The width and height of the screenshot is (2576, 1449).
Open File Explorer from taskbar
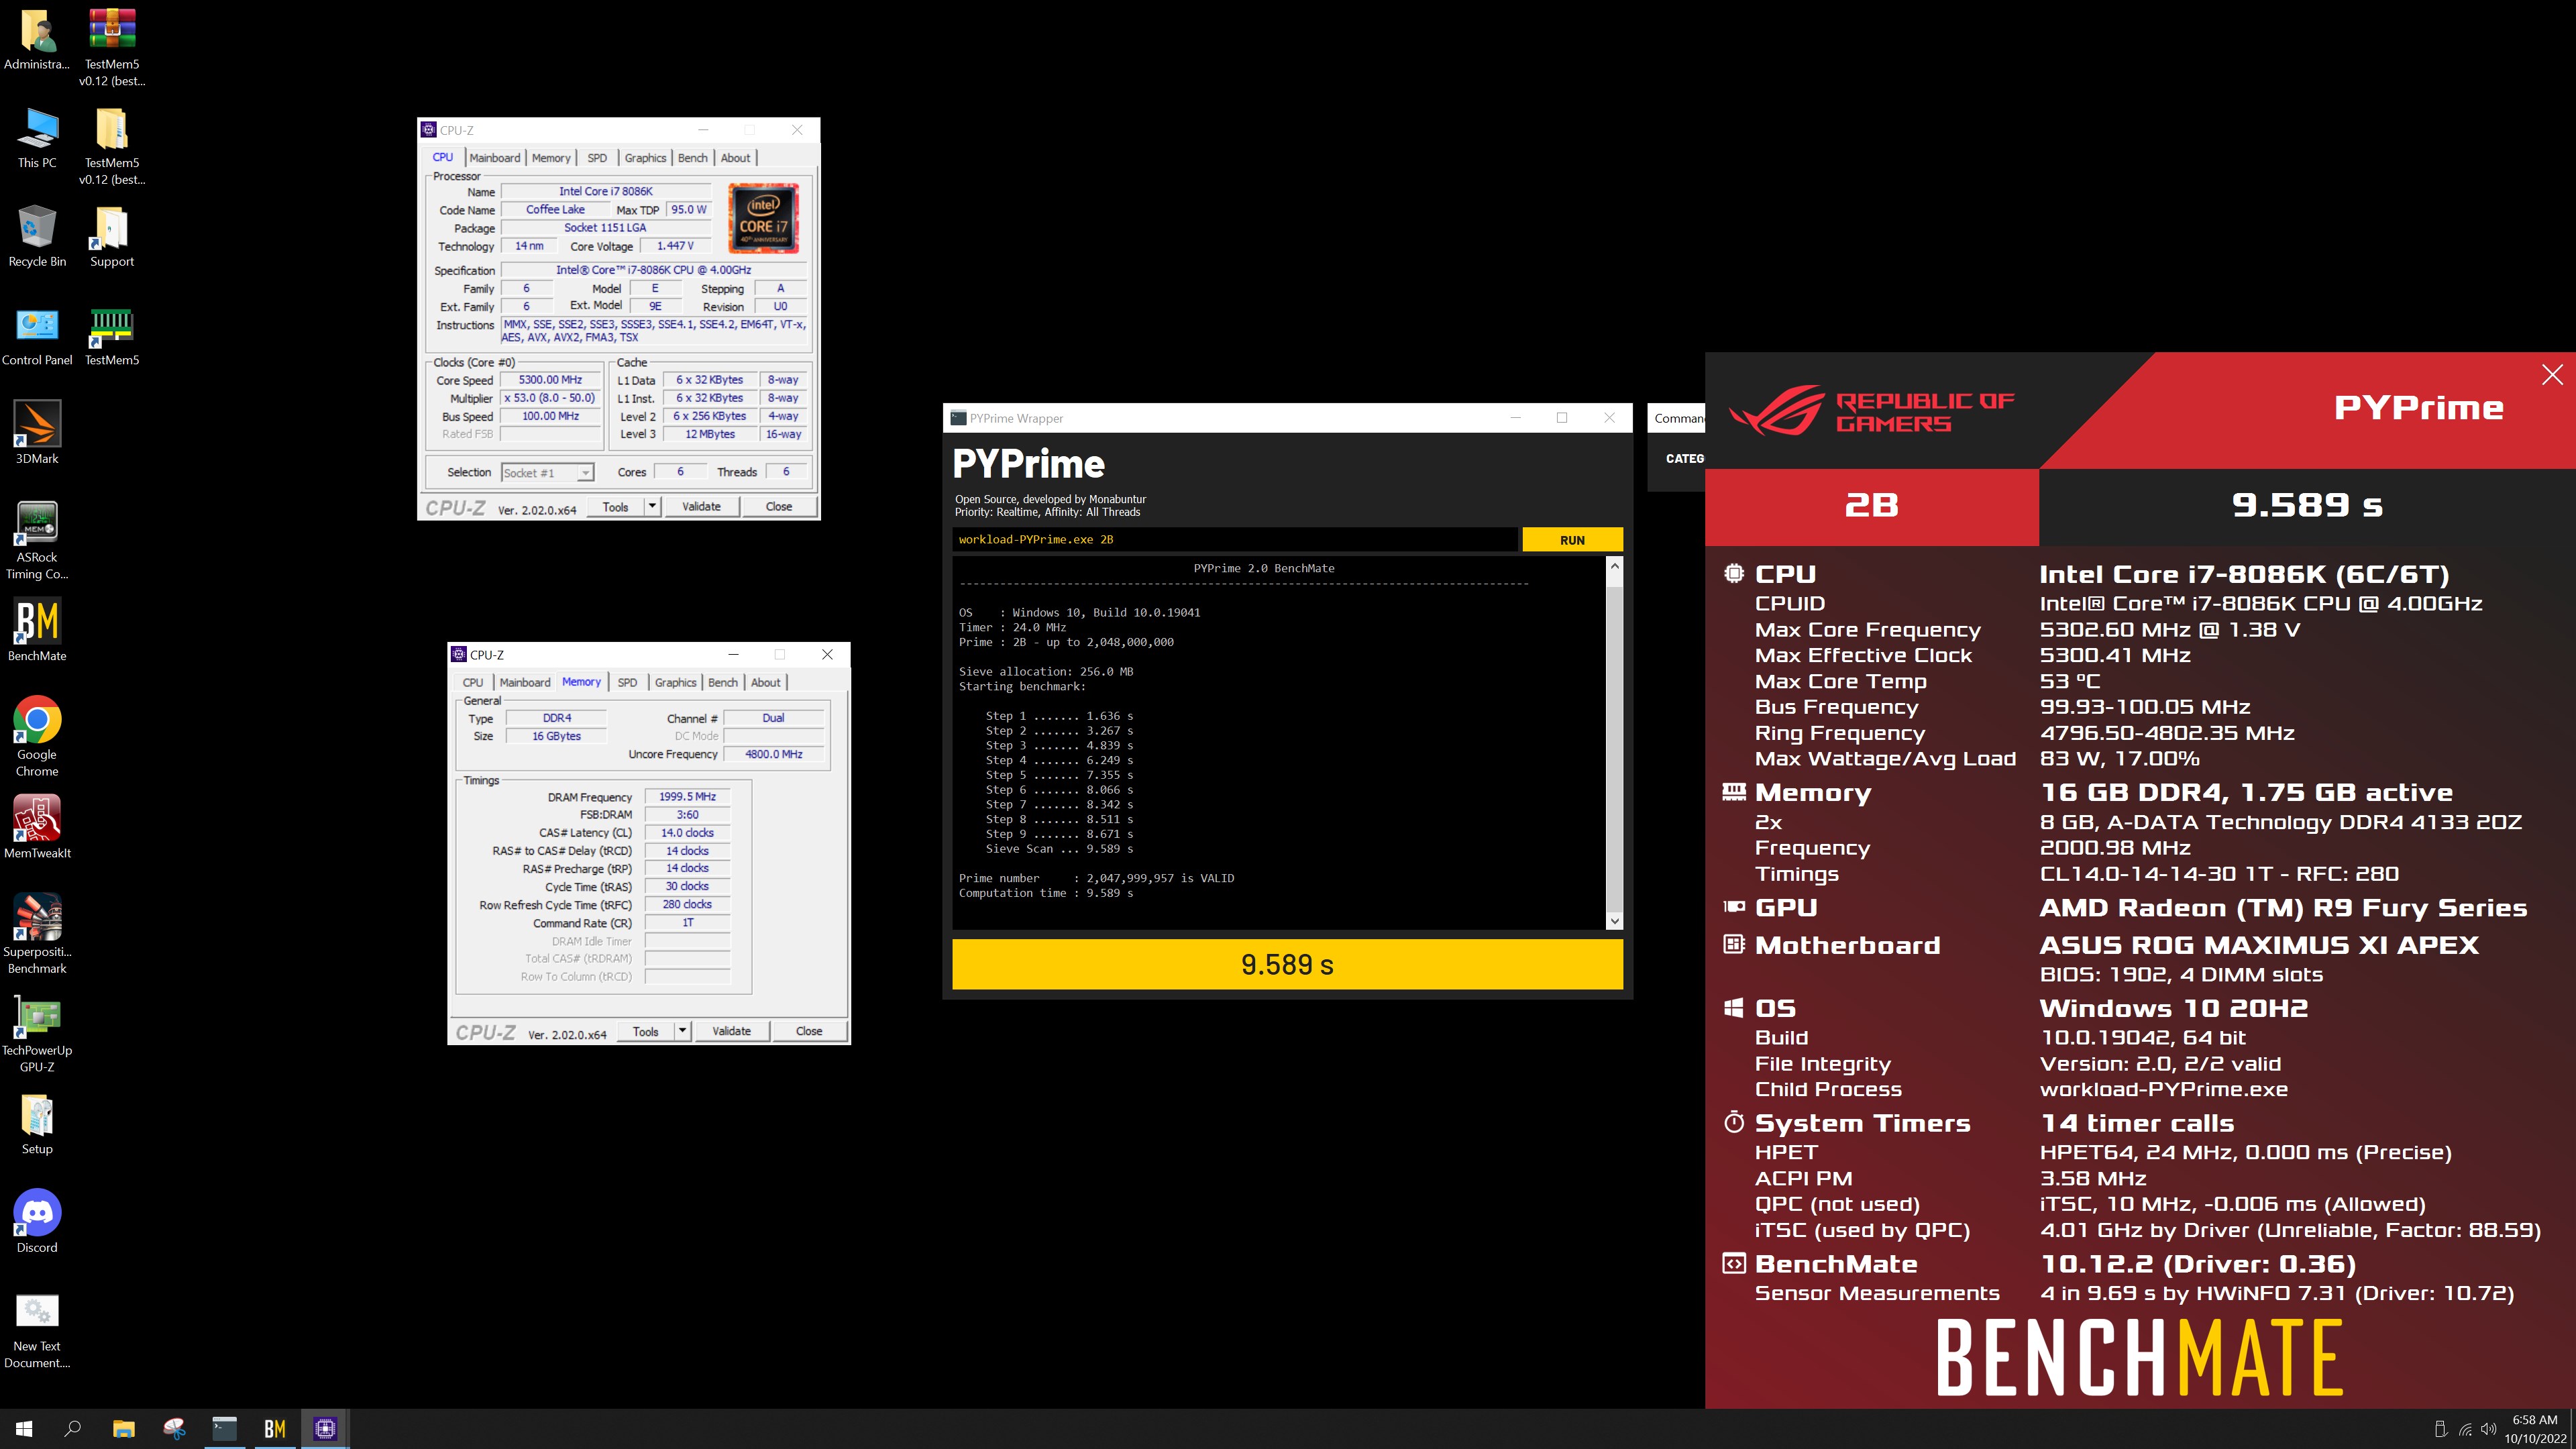click(x=123, y=1429)
